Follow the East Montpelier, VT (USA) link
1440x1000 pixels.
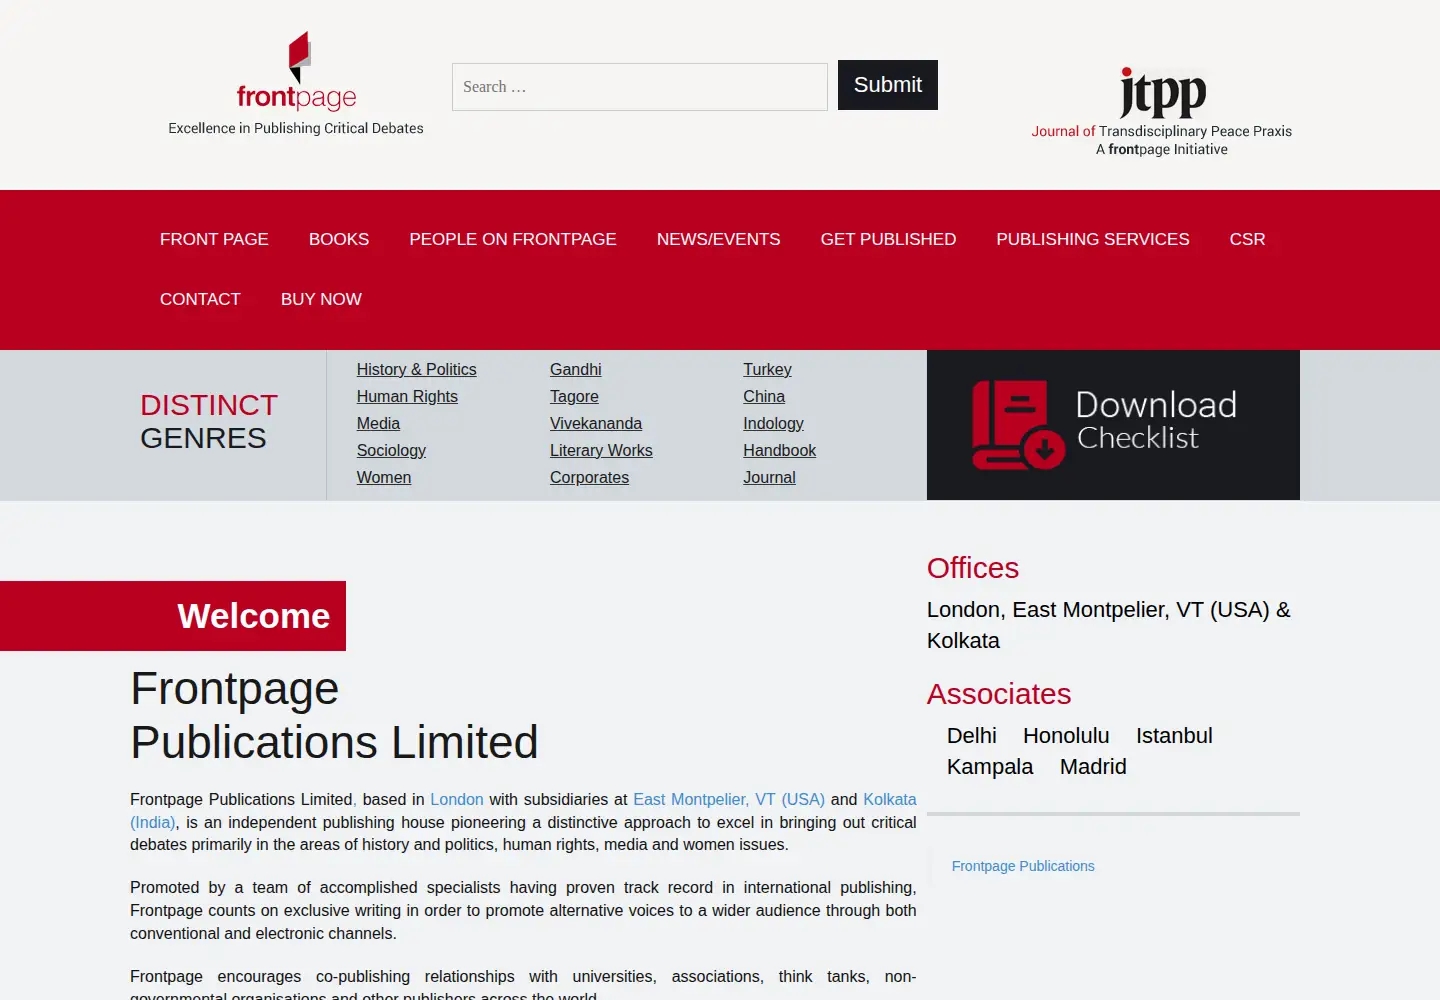[x=729, y=800]
